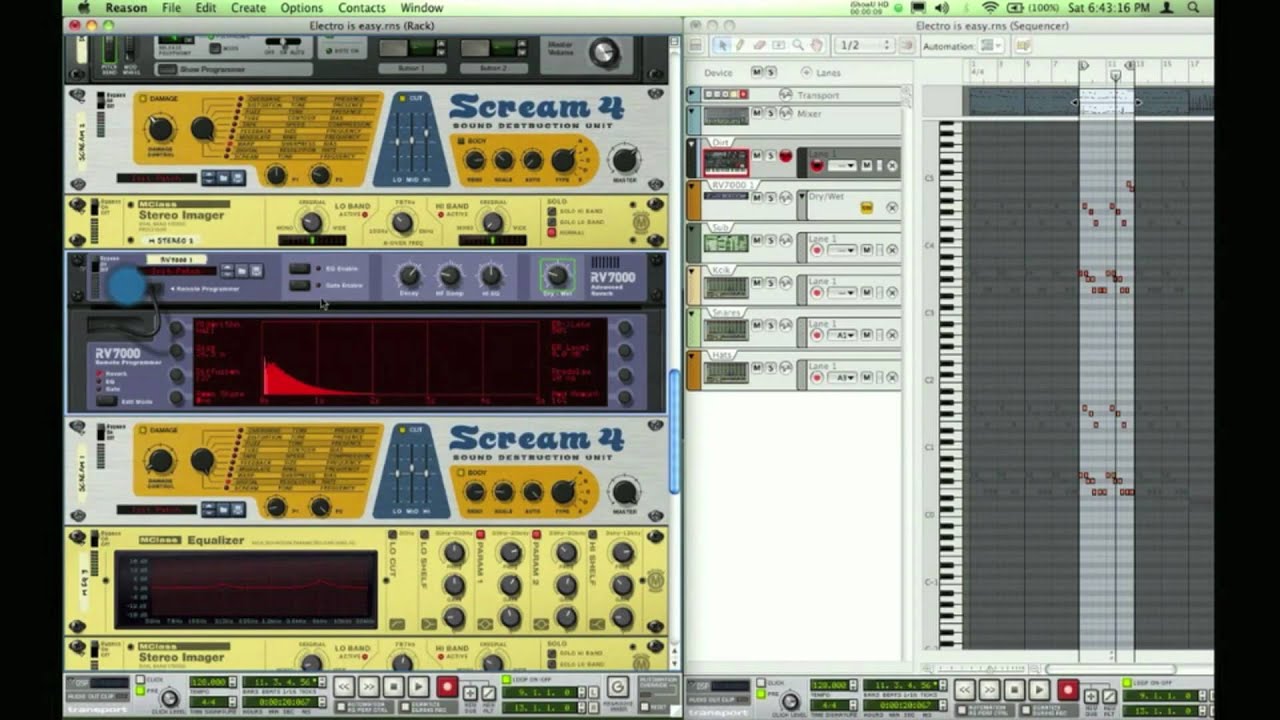Enable Solo Hi Band on Stereo Imager

pos(552,211)
